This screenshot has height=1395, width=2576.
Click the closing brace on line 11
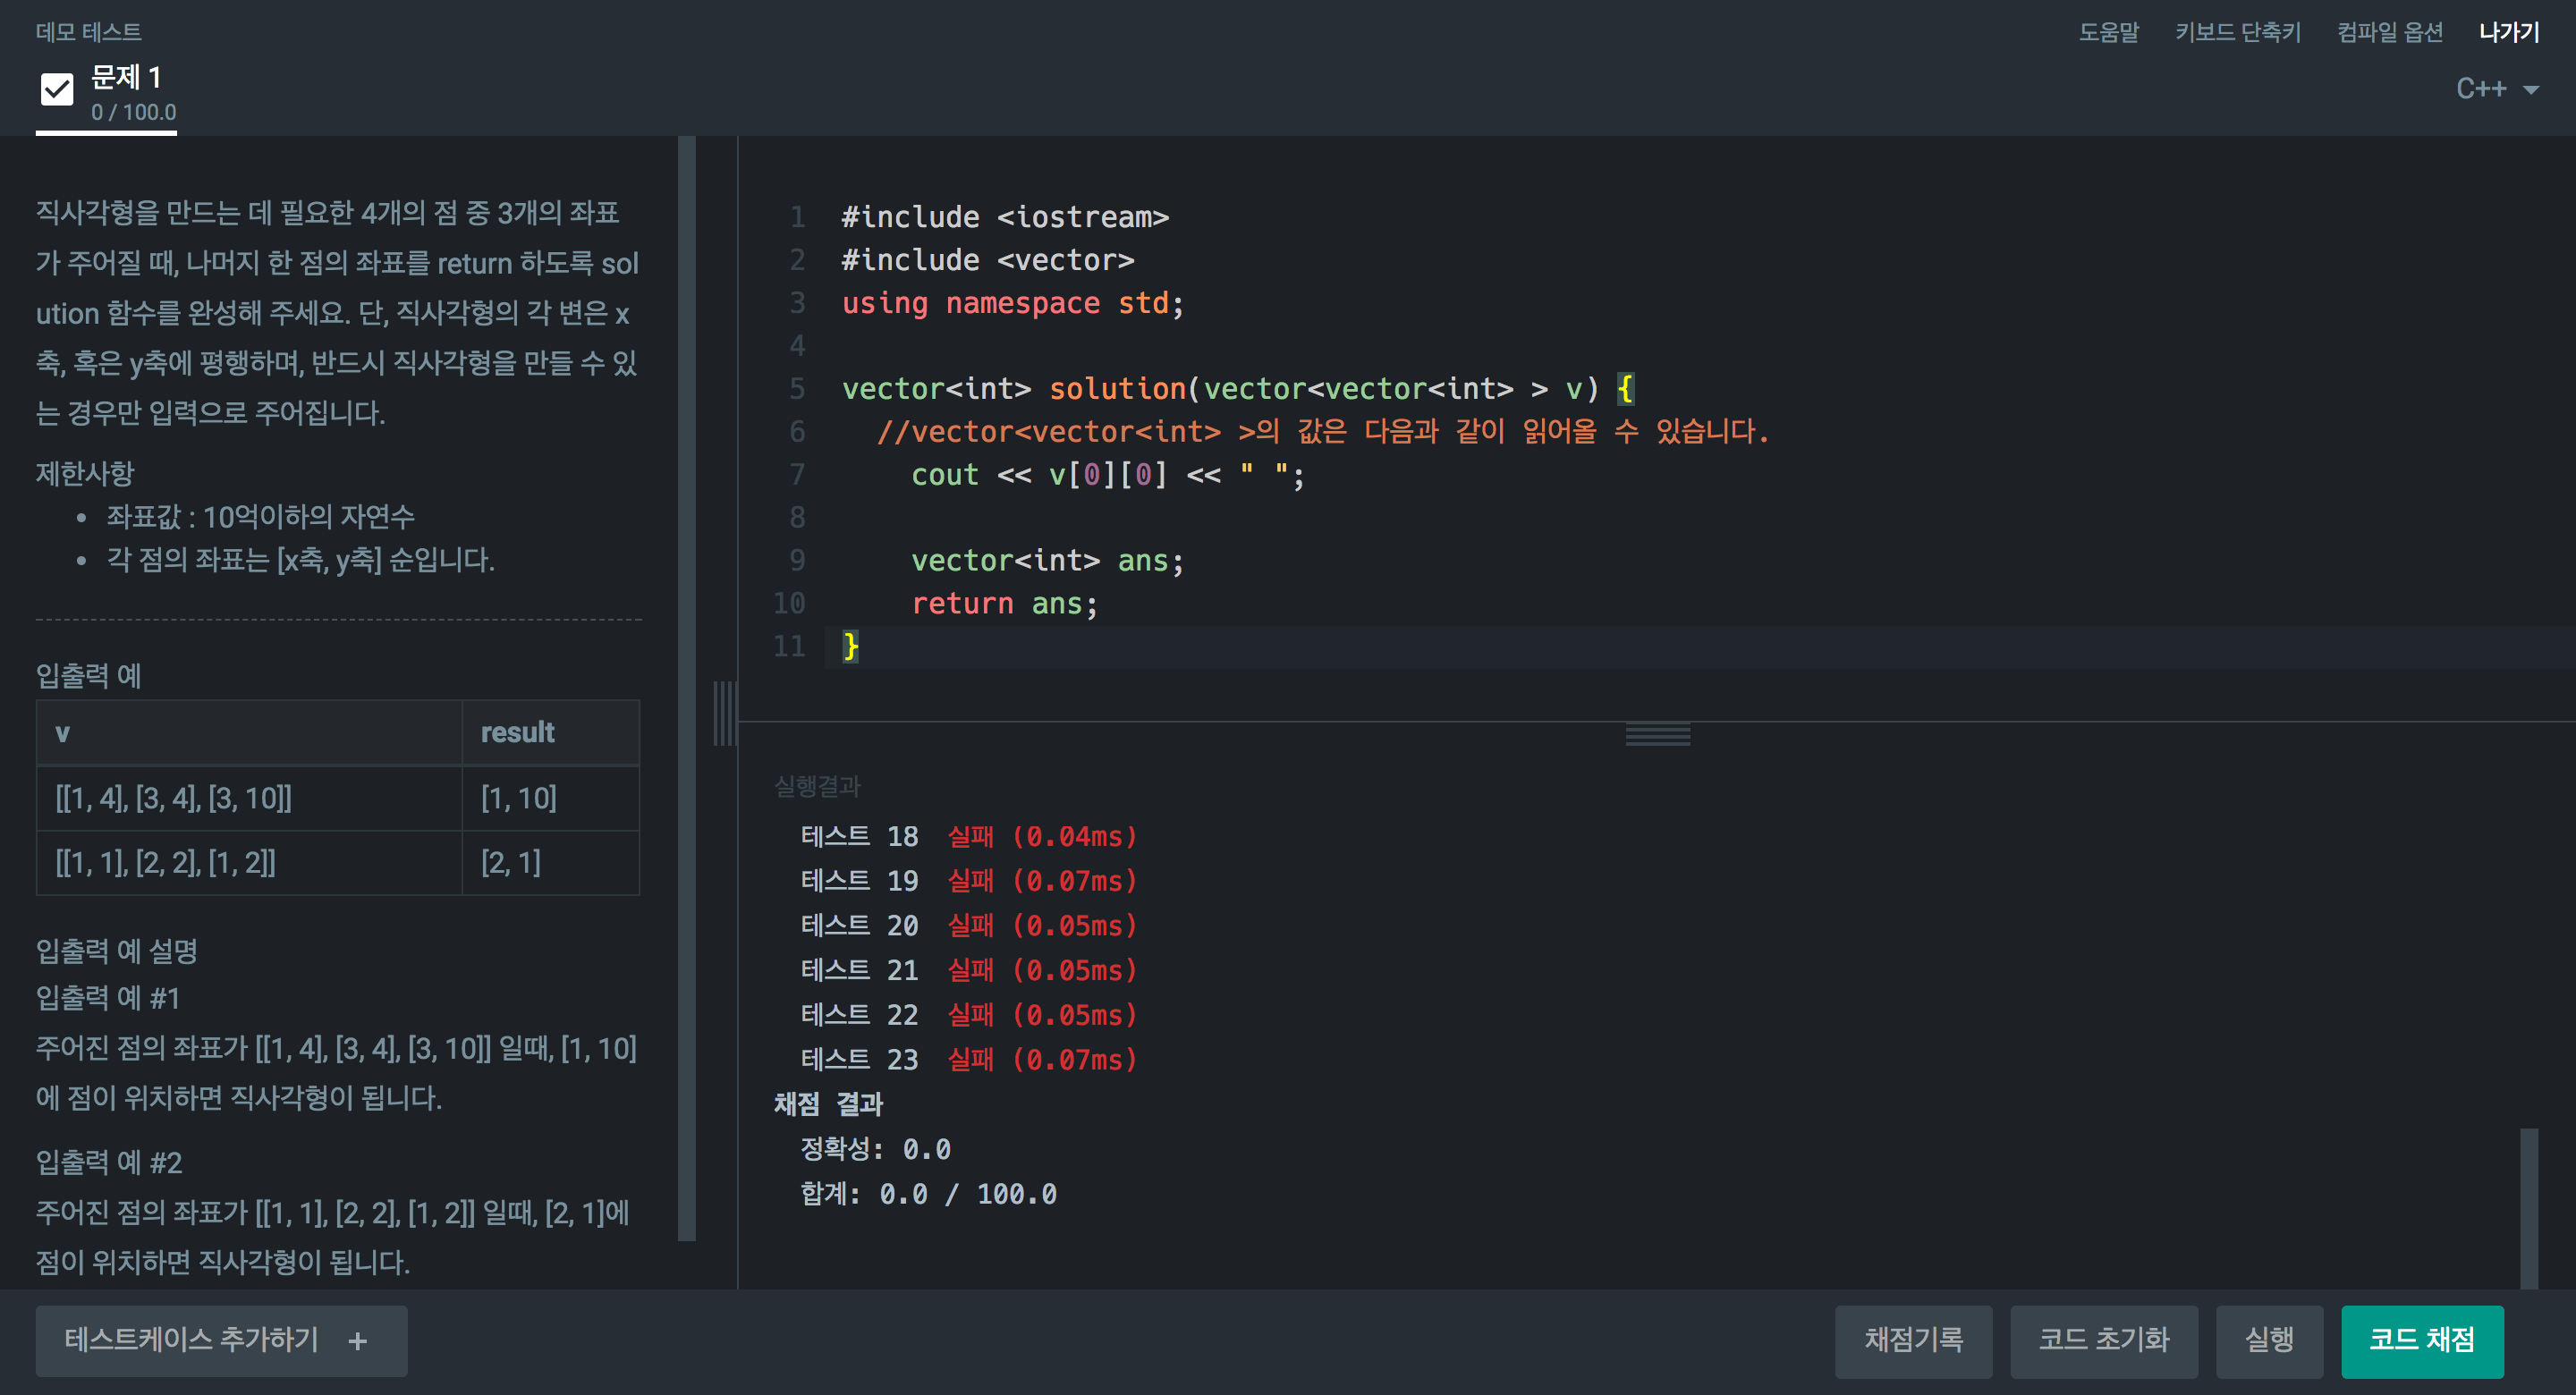click(x=850, y=646)
